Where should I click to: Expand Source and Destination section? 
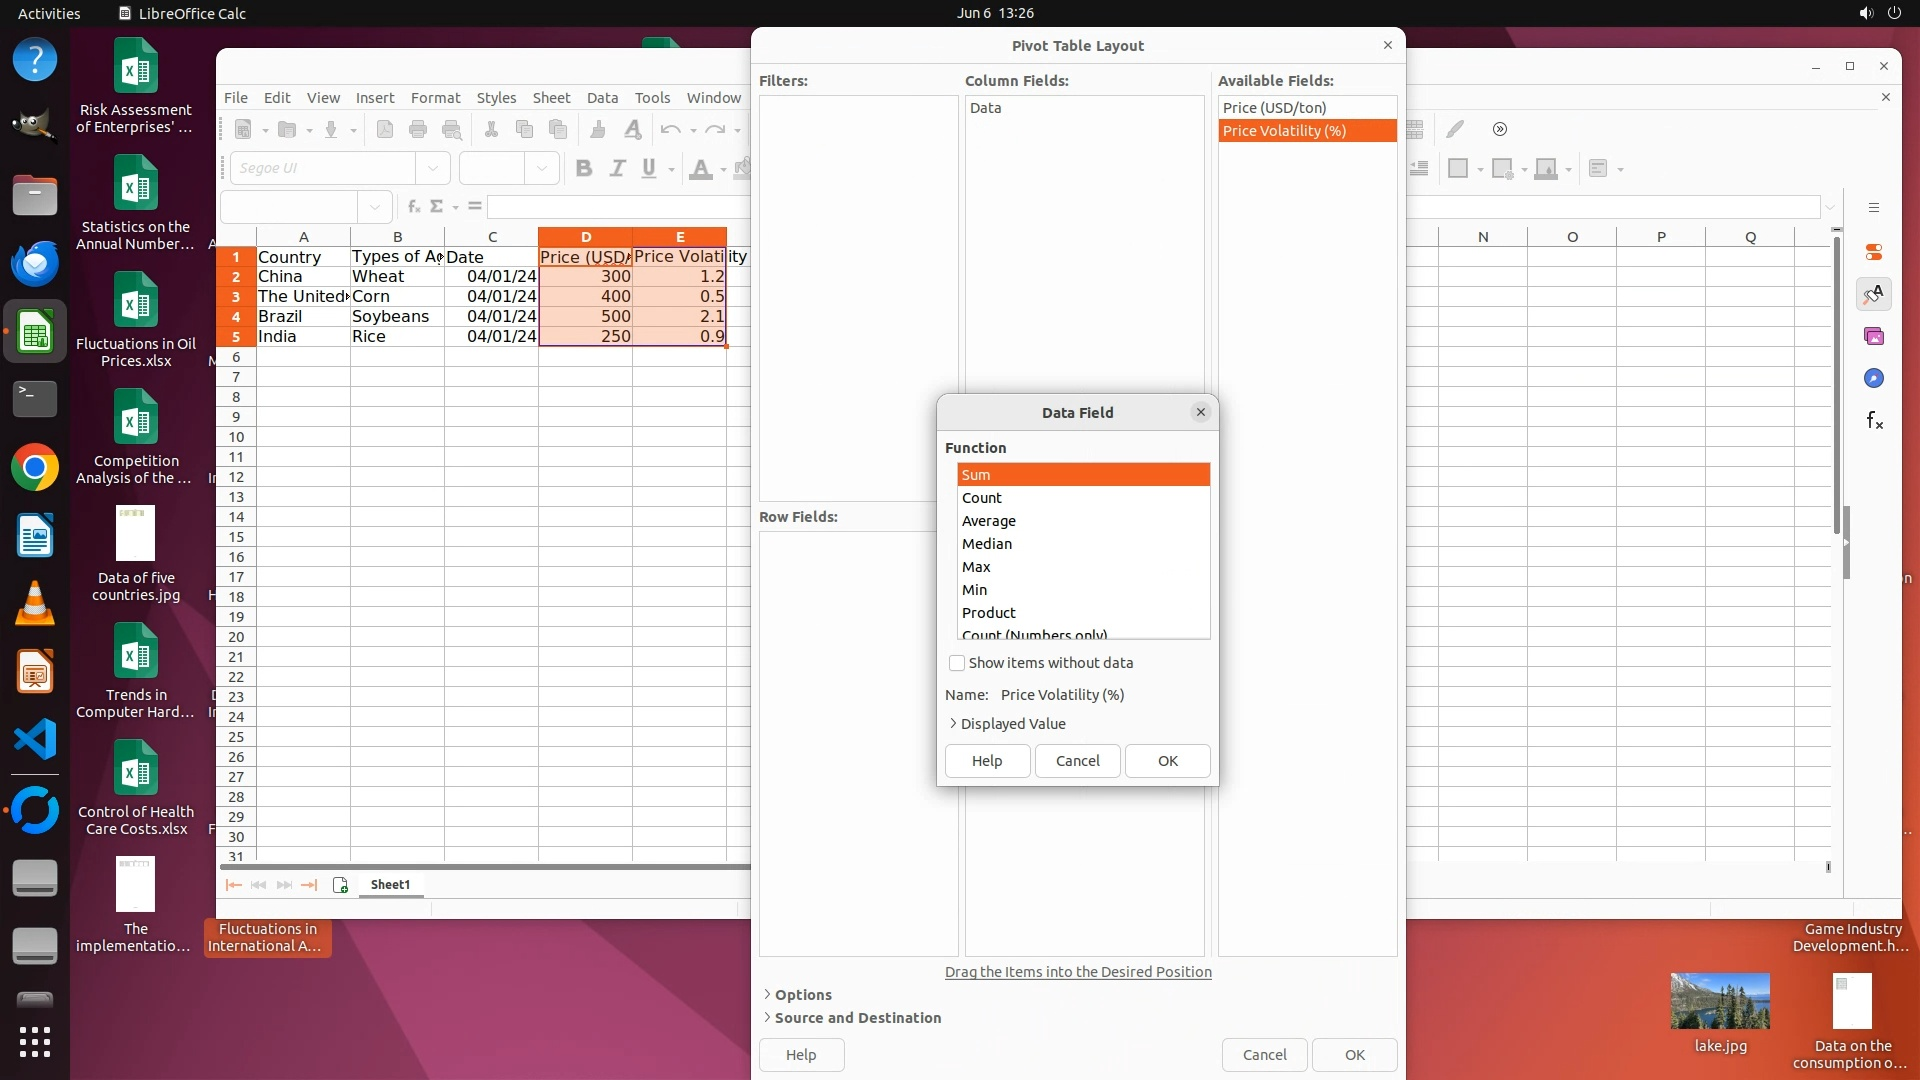point(857,1018)
